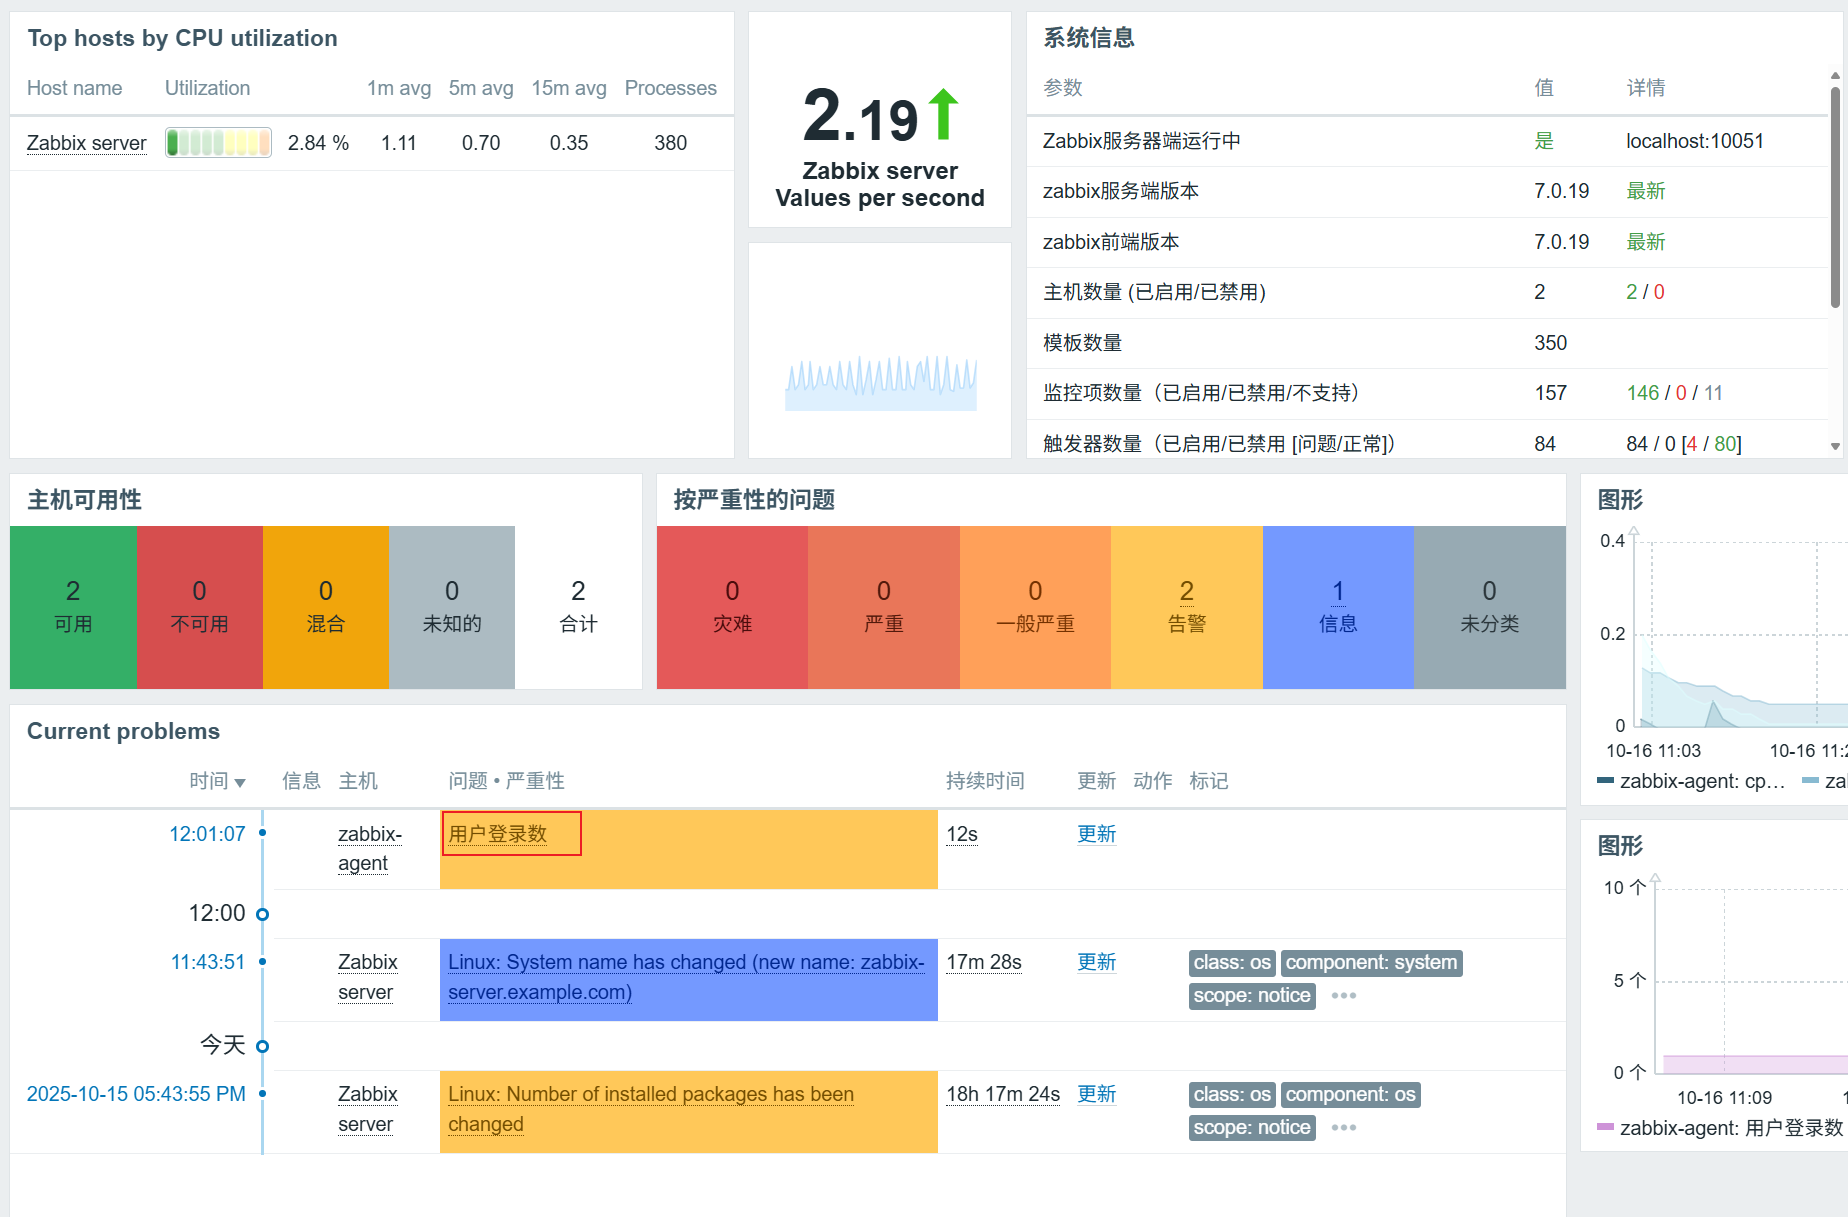This screenshot has width=1848, height=1217.
Task: Click the 12:00 timeline marker
Action: coord(262,914)
